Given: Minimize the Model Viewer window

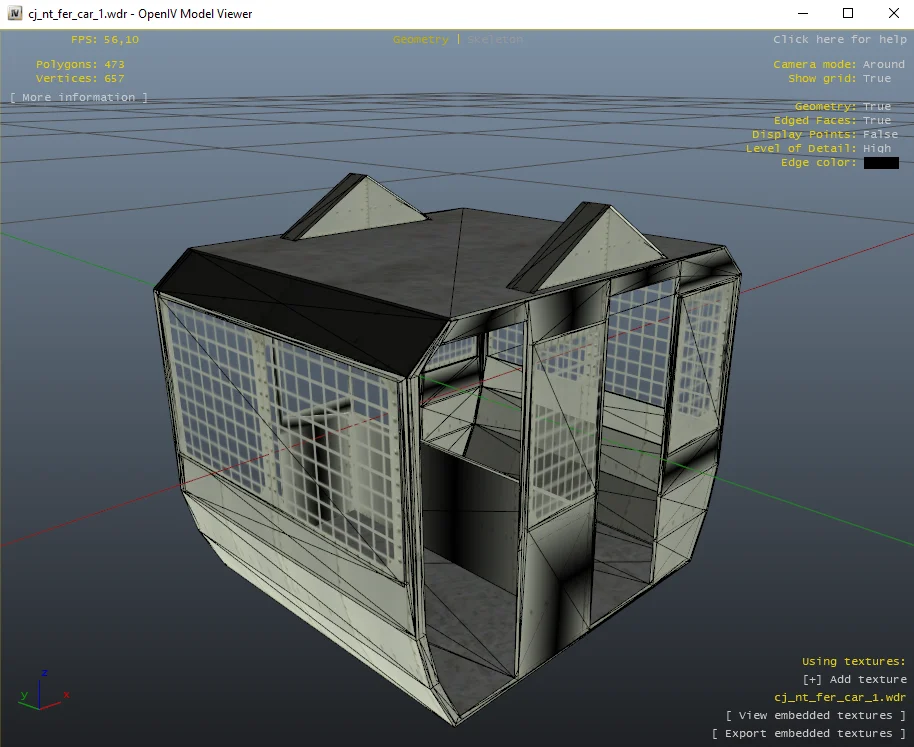Looking at the screenshot, I should coord(802,14).
